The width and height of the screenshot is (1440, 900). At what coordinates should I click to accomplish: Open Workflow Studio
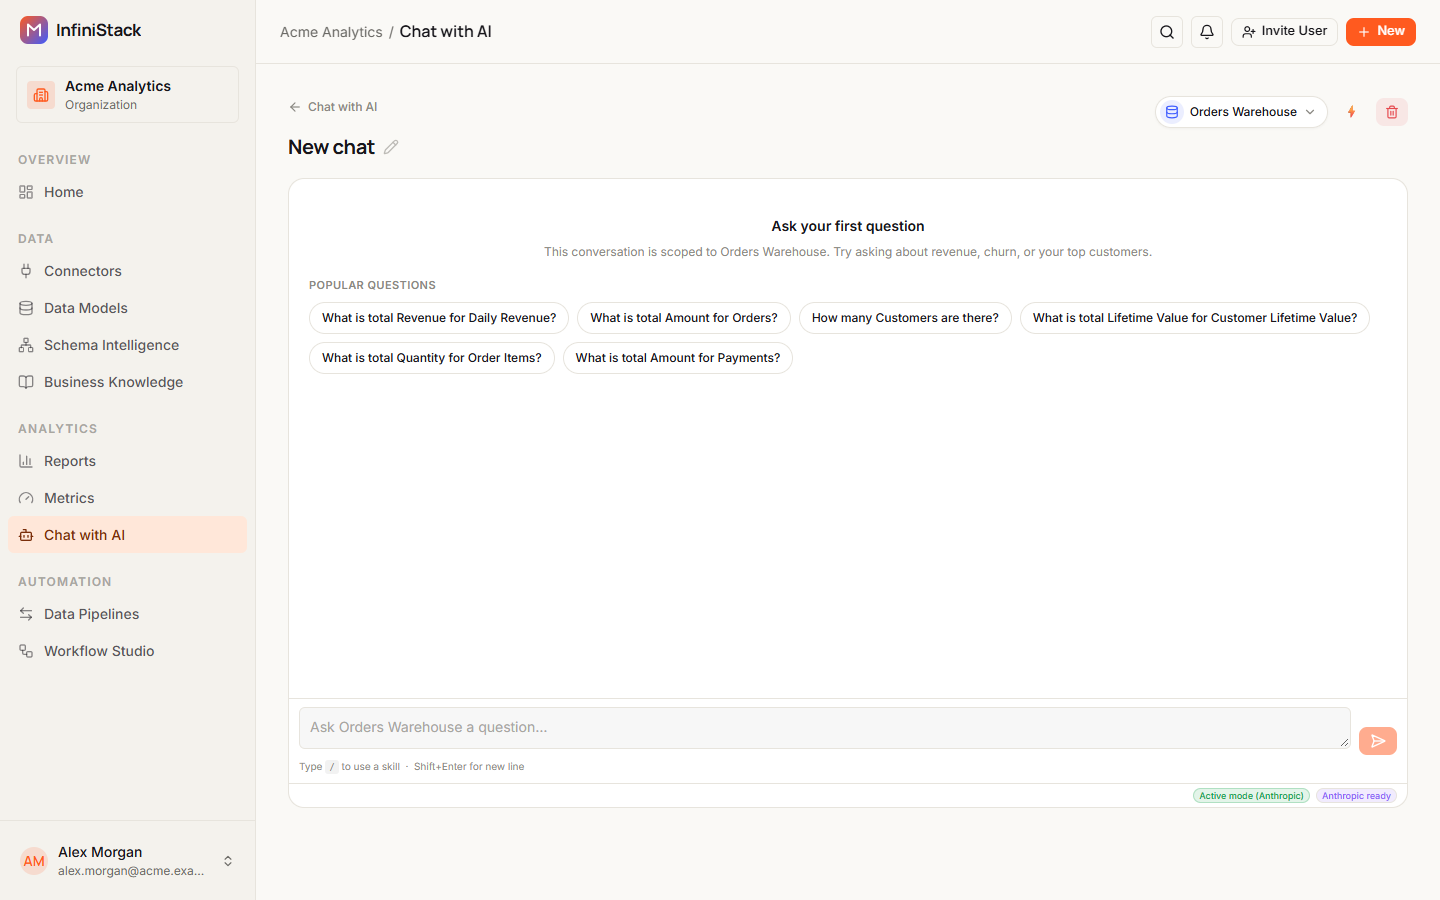127,651
